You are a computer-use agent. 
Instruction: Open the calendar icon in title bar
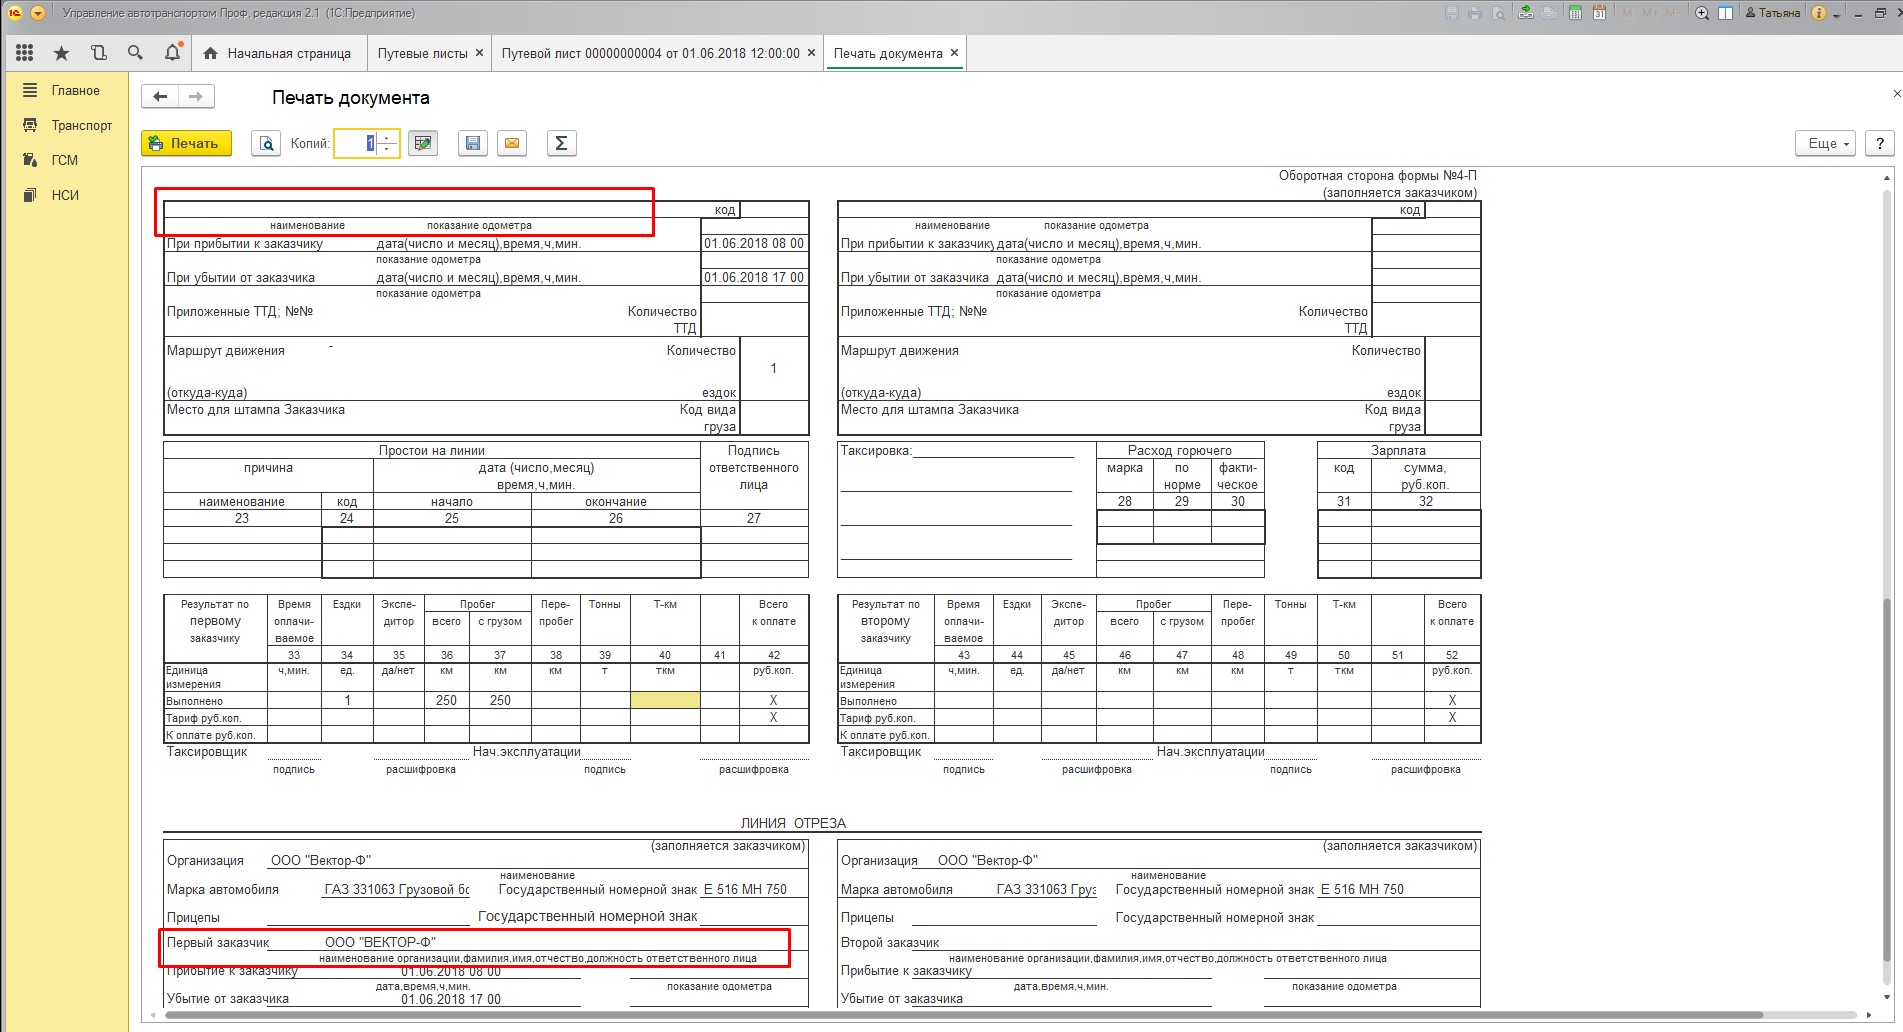coord(1599,13)
